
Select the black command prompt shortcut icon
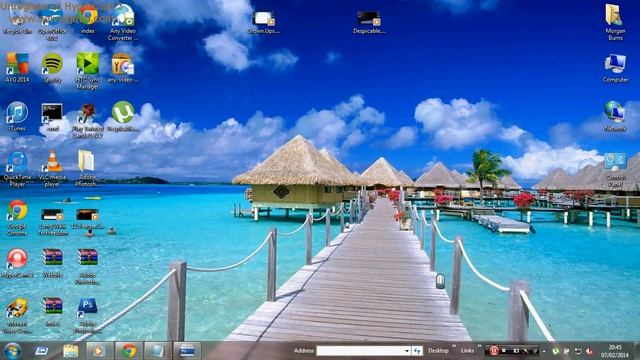click(x=52, y=117)
